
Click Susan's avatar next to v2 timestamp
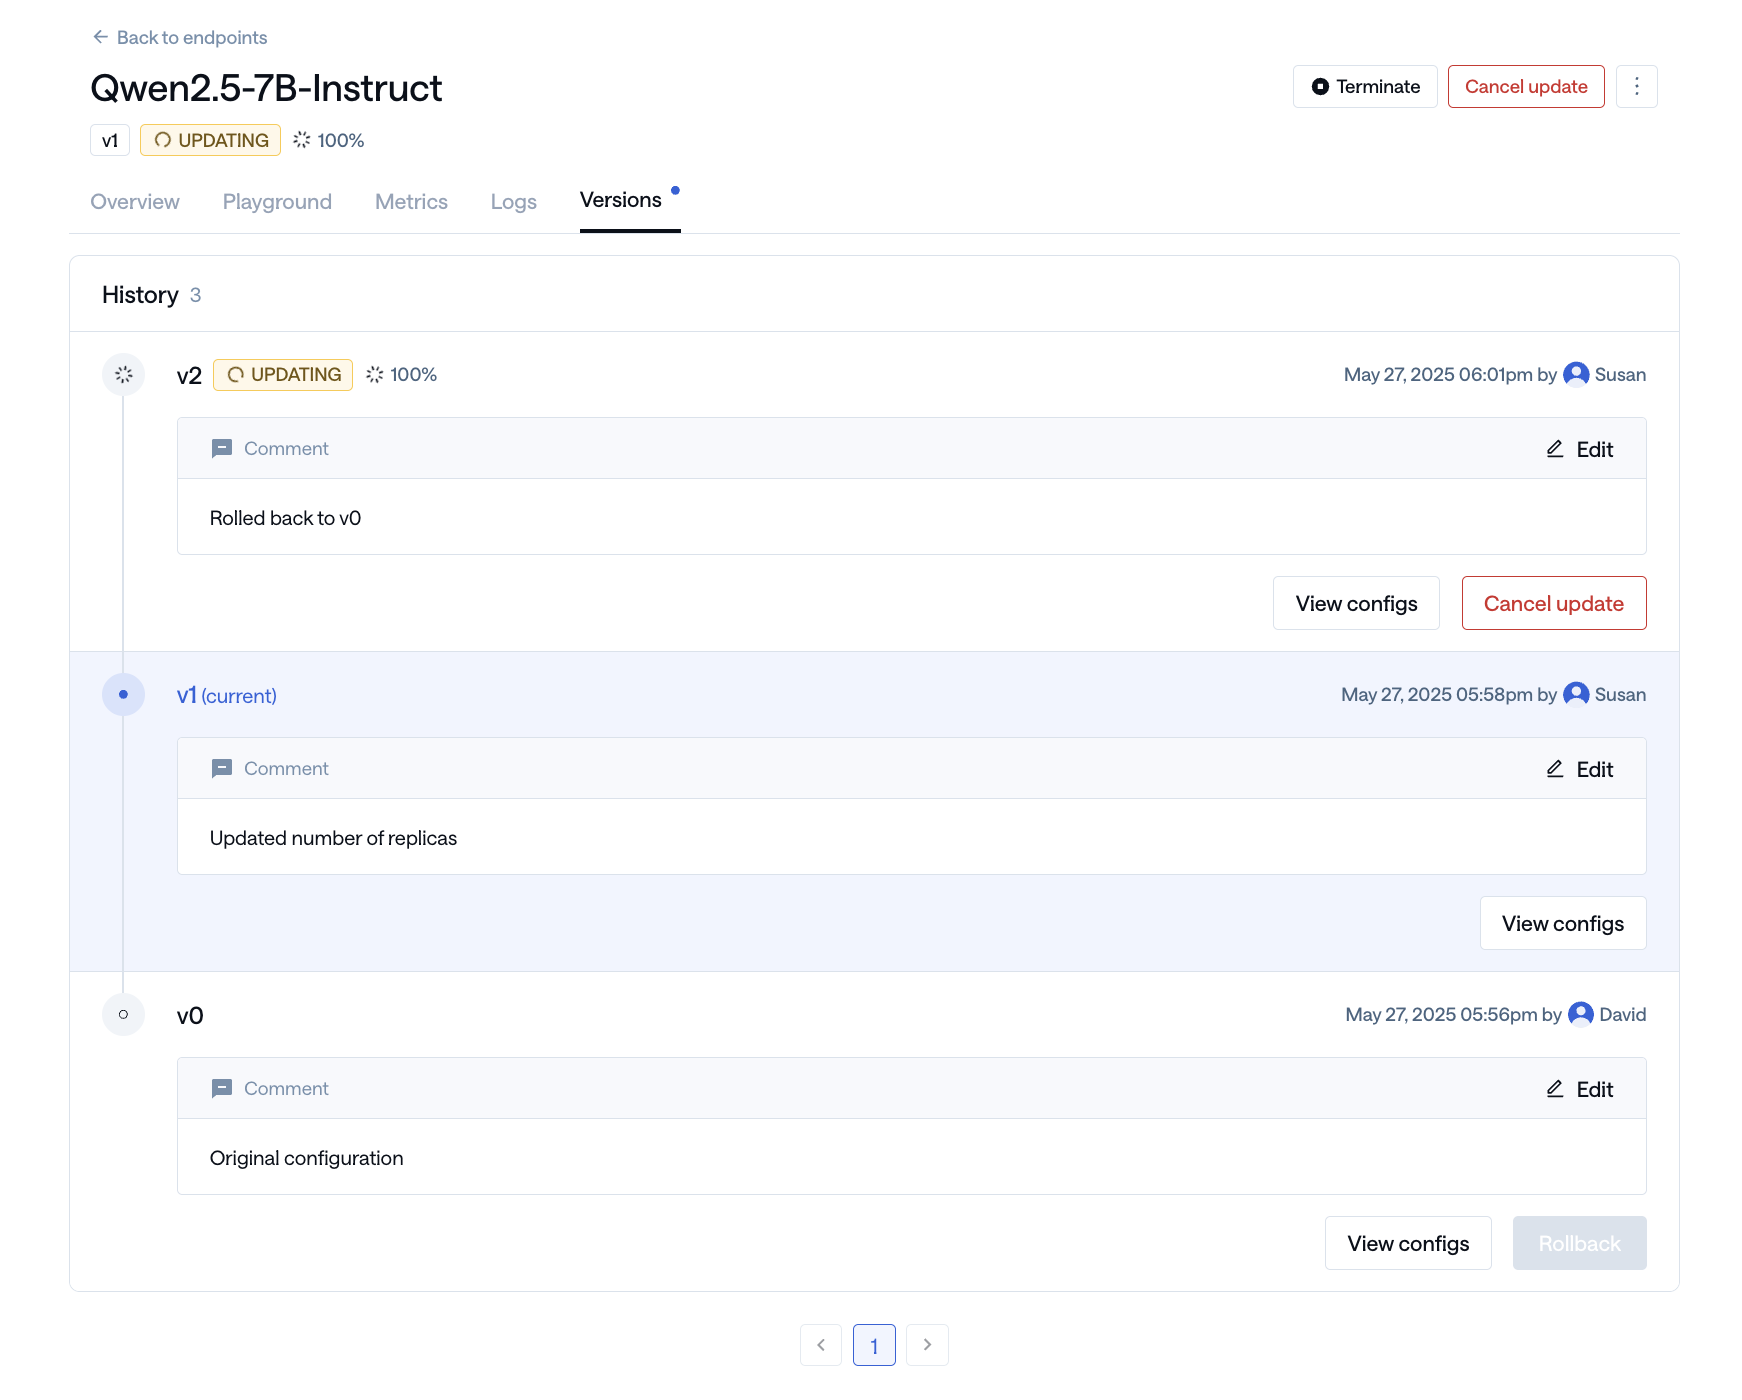point(1577,374)
